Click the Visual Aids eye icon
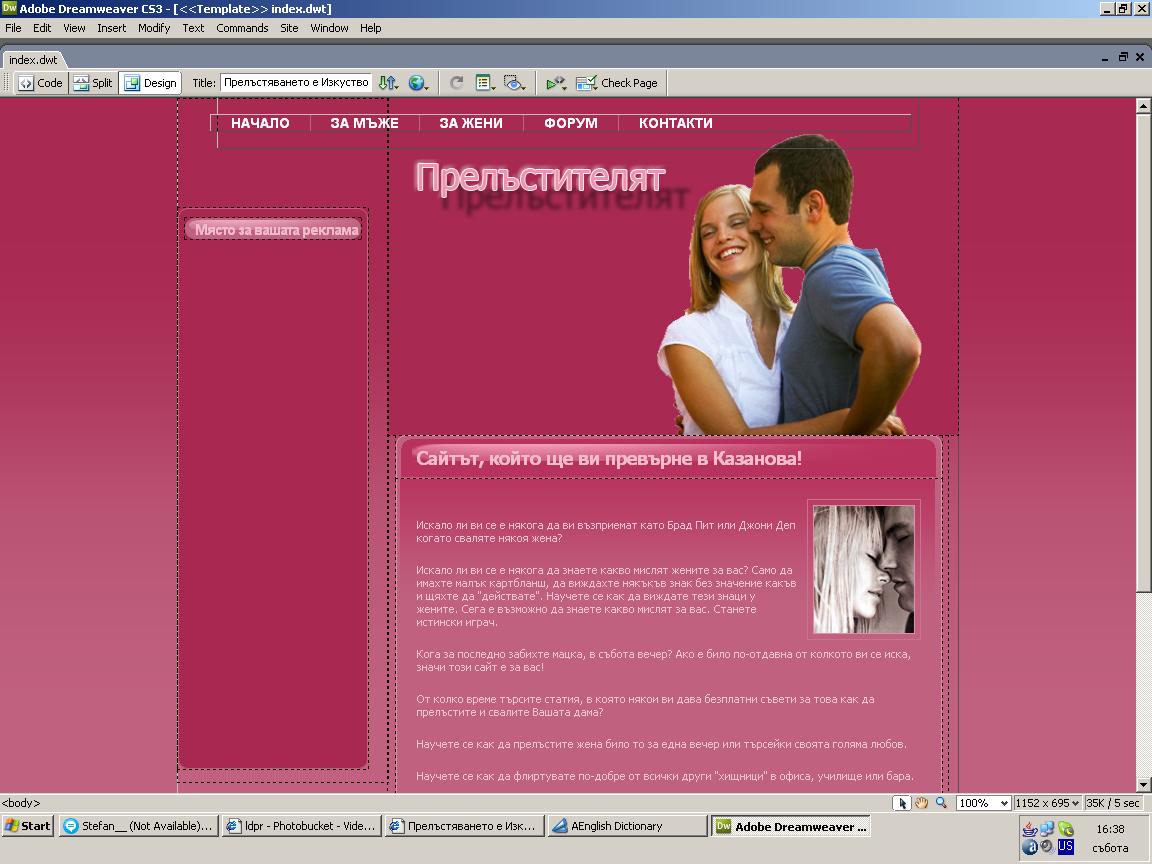 click(514, 83)
